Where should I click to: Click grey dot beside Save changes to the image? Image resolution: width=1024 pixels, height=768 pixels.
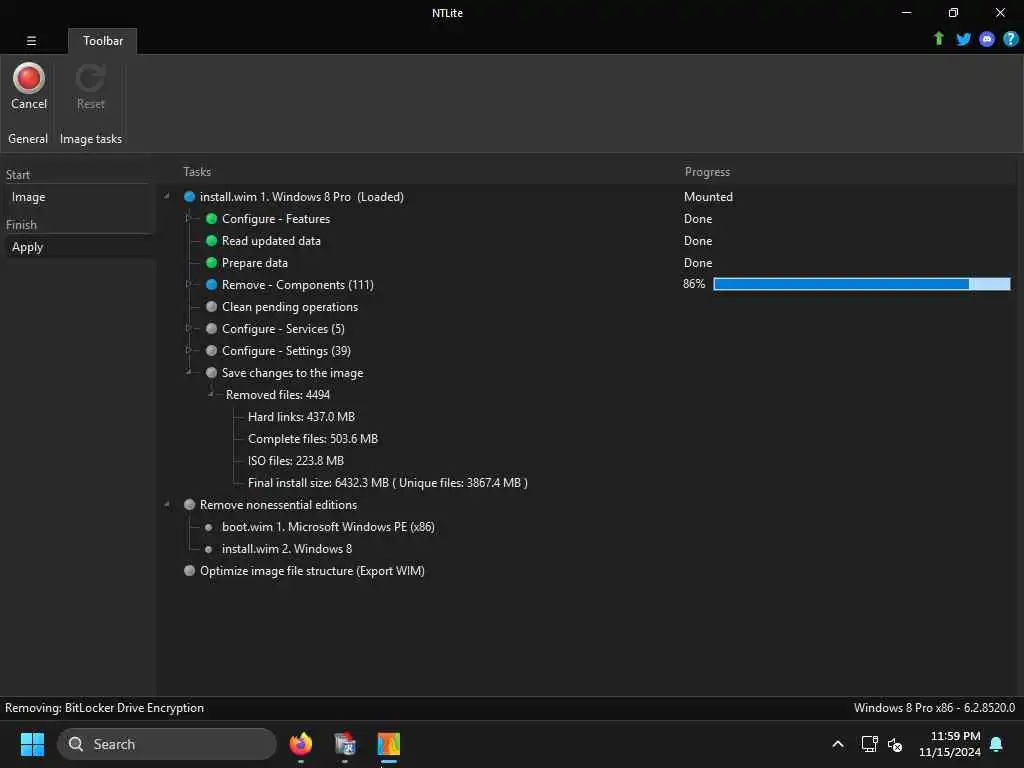211,372
